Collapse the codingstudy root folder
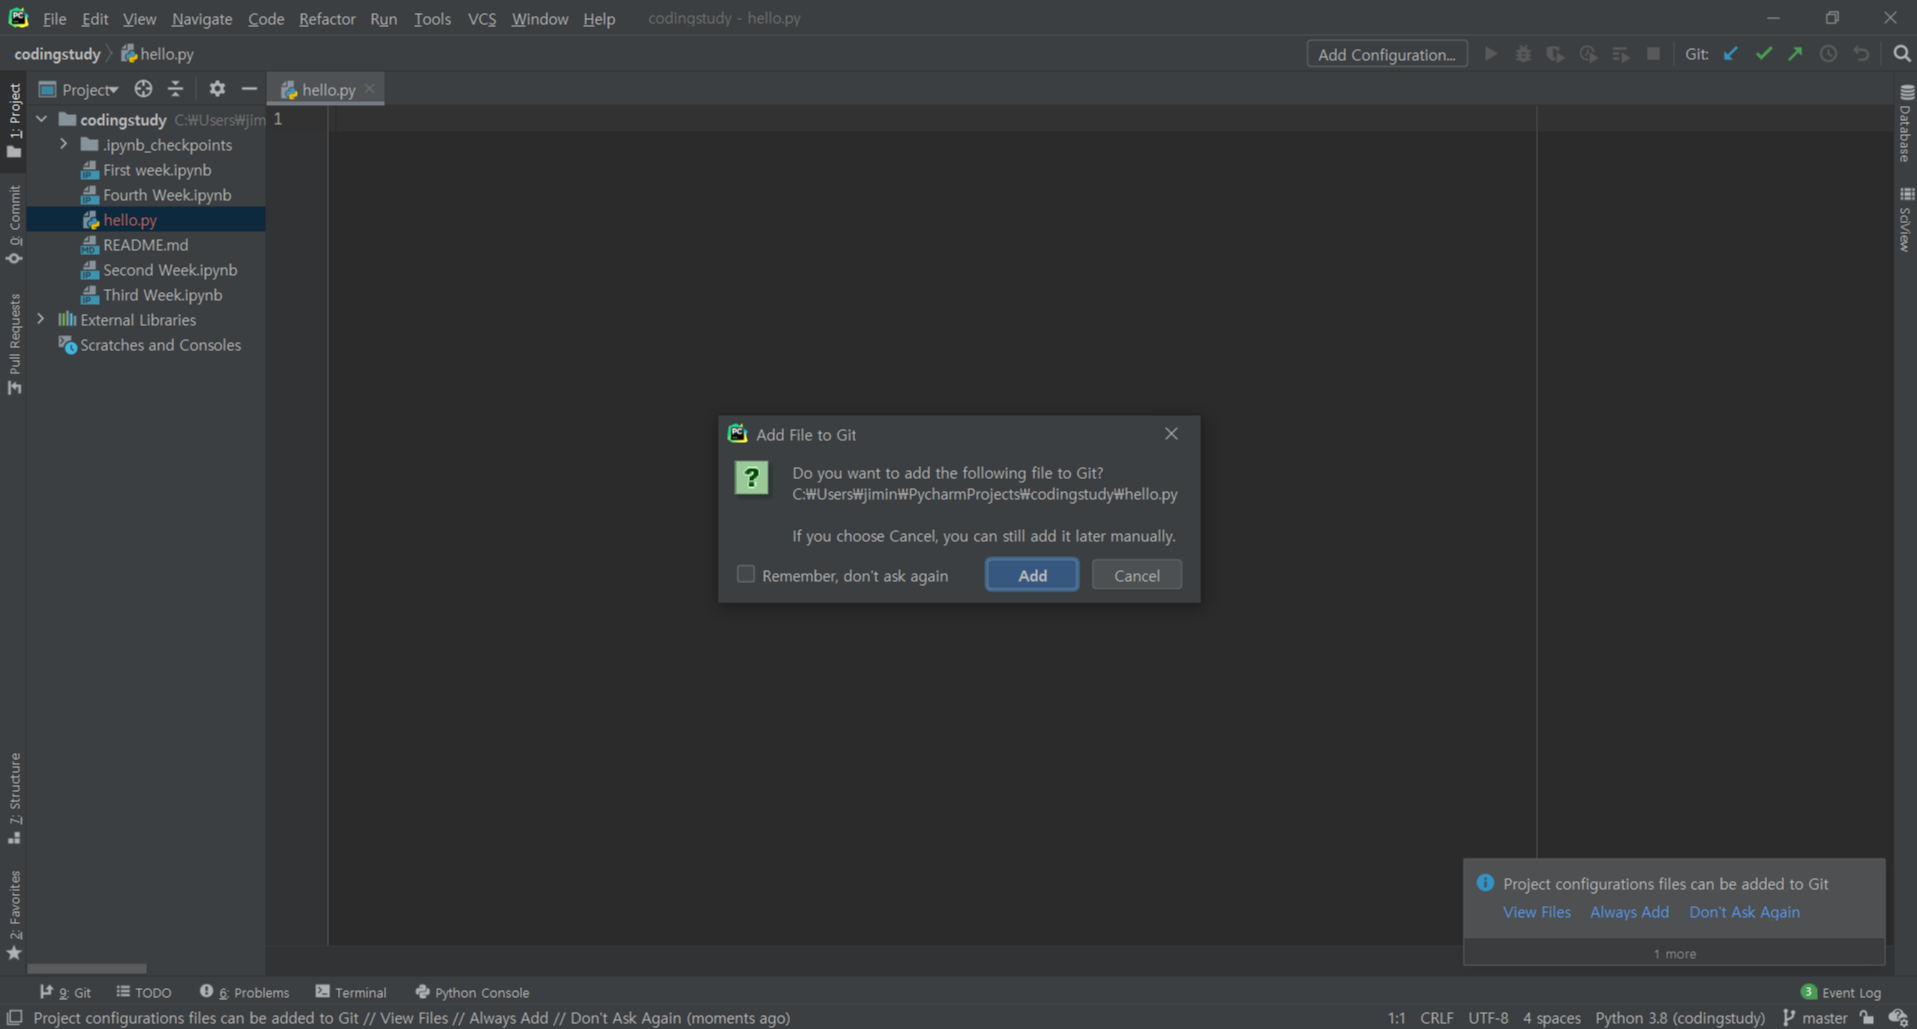Viewport: 1917px width, 1029px height. (42, 119)
